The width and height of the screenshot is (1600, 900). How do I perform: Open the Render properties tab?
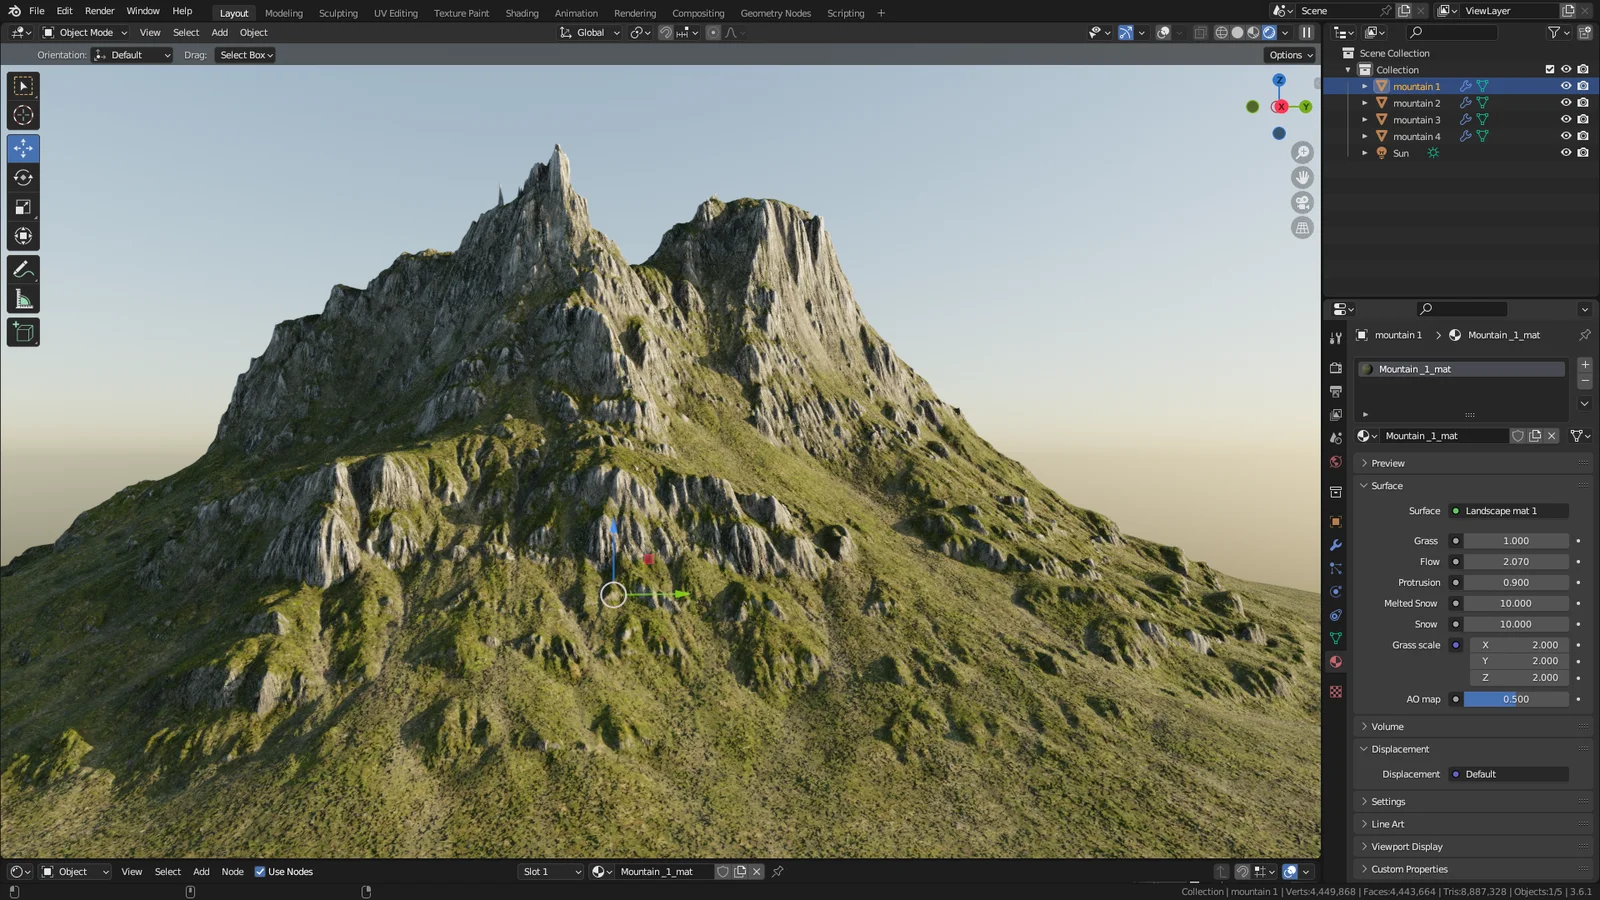click(x=1336, y=367)
